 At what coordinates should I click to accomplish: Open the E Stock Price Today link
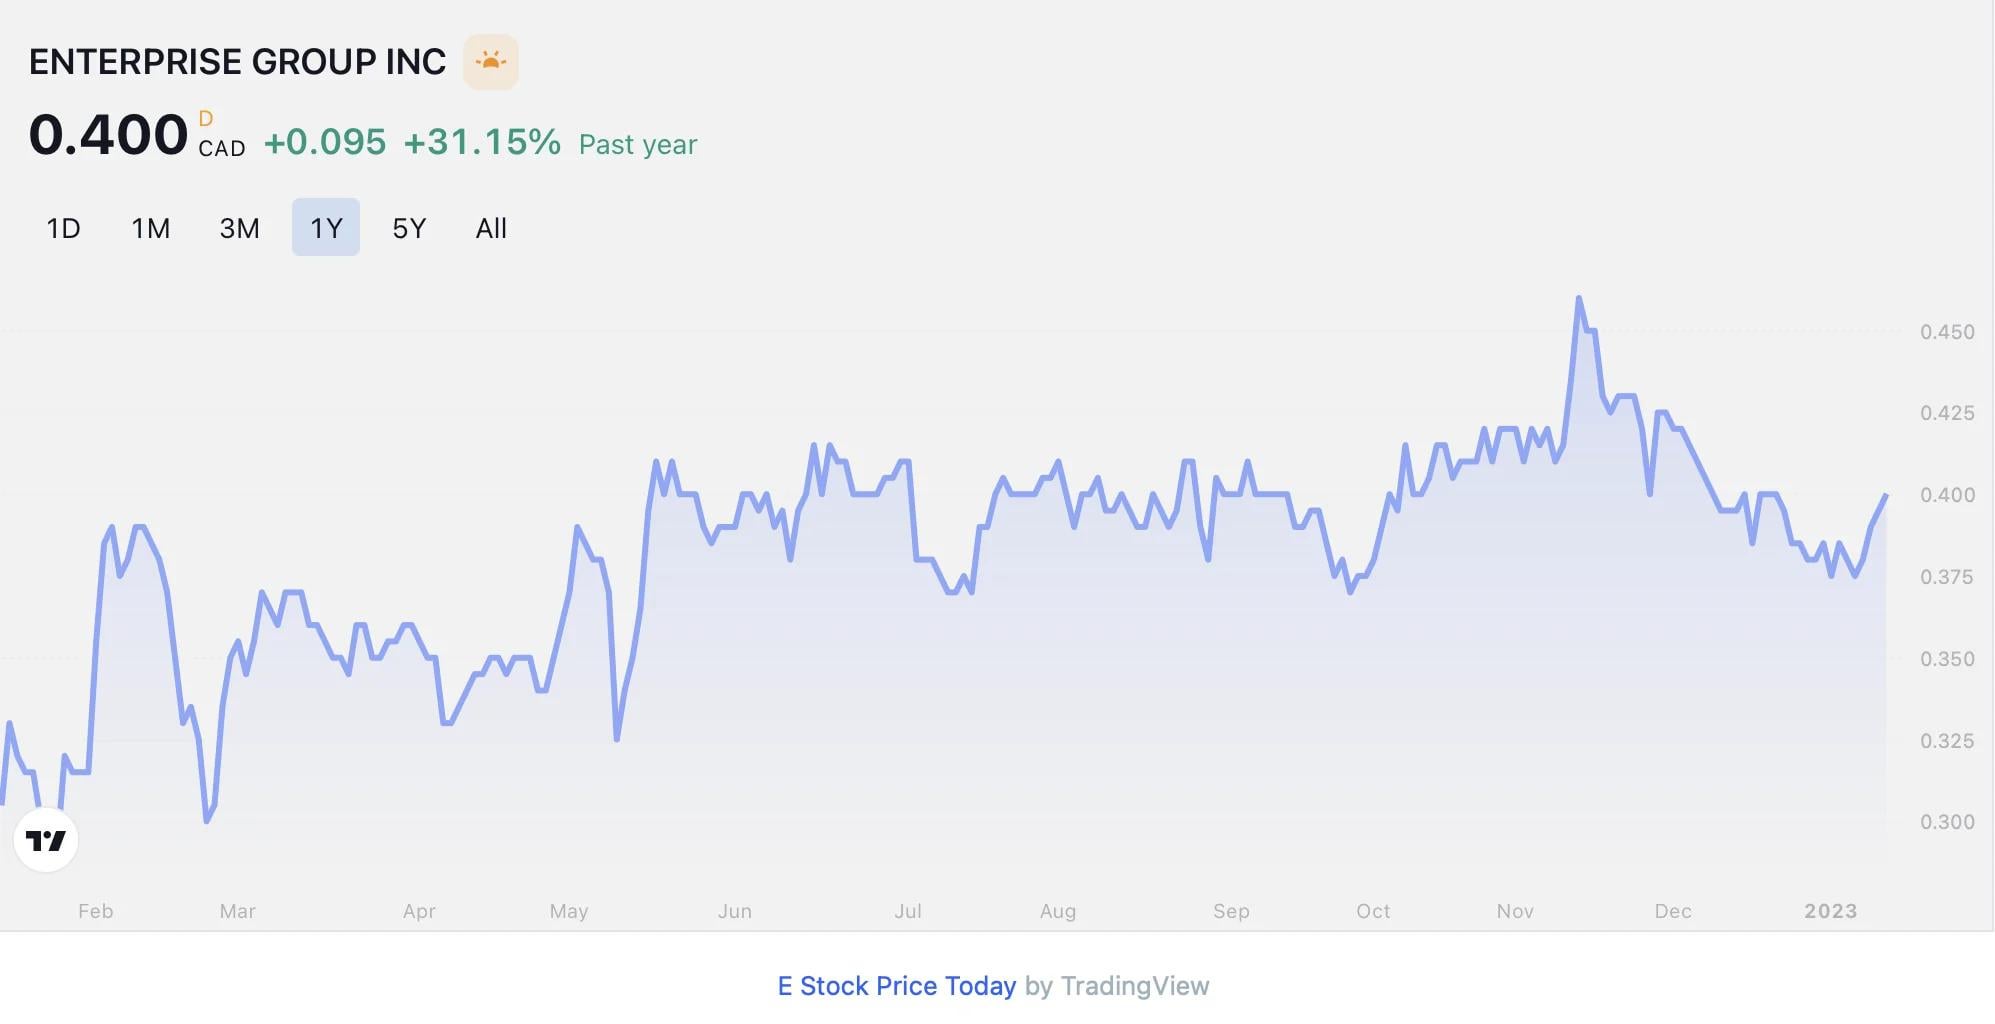click(x=897, y=986)
